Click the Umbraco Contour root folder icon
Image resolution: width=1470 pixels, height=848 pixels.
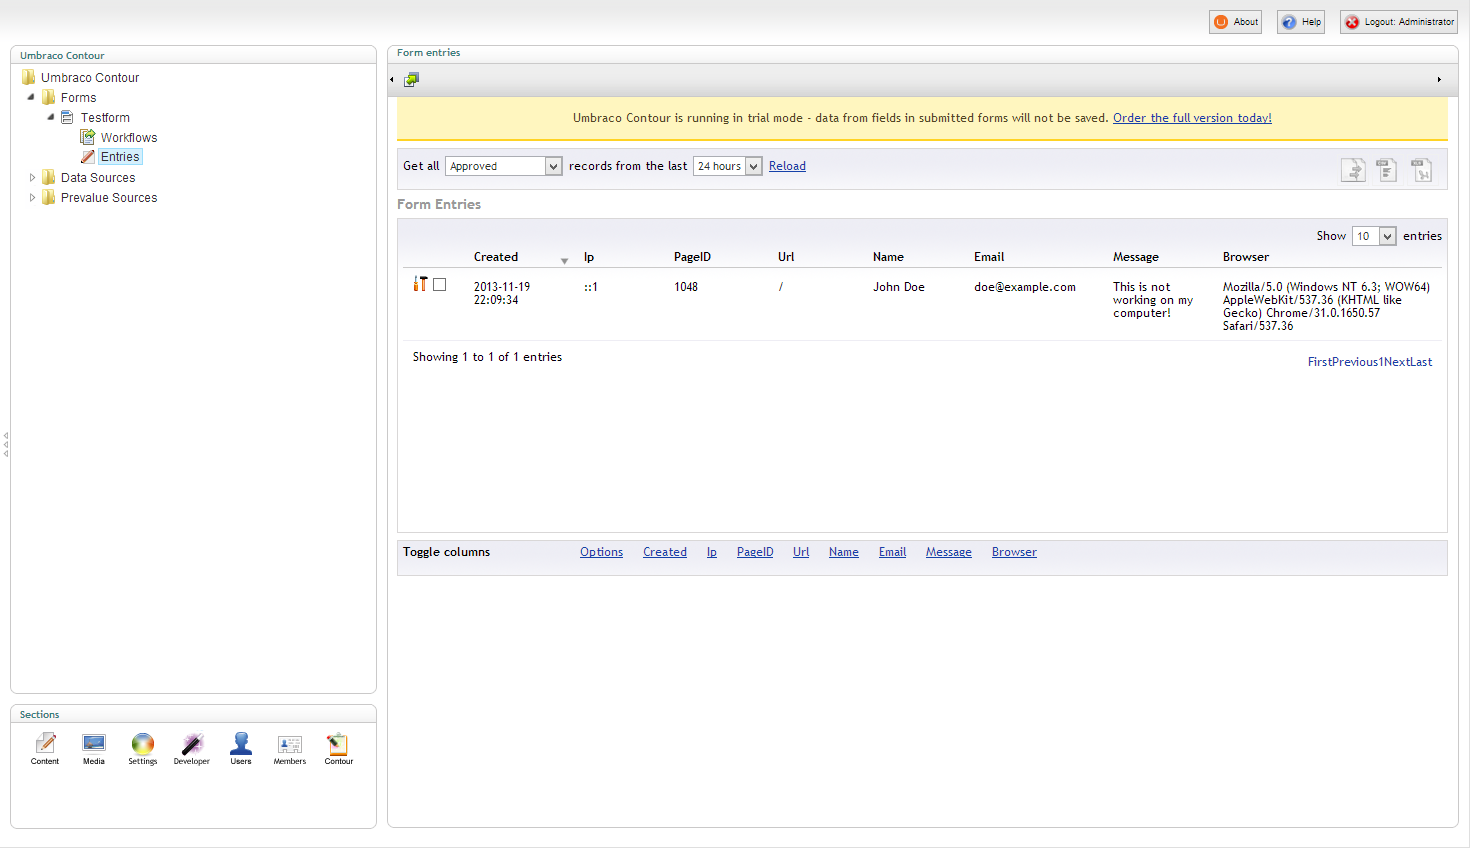(28, 77)
